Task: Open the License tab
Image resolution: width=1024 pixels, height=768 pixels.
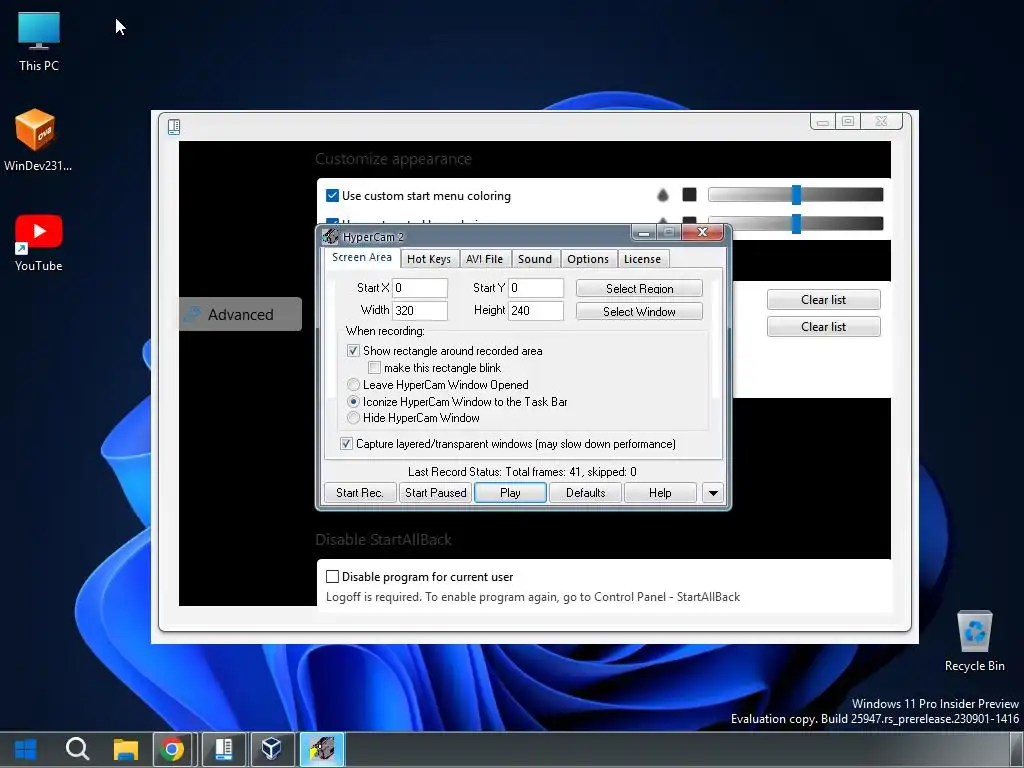Action: [643, 259]
